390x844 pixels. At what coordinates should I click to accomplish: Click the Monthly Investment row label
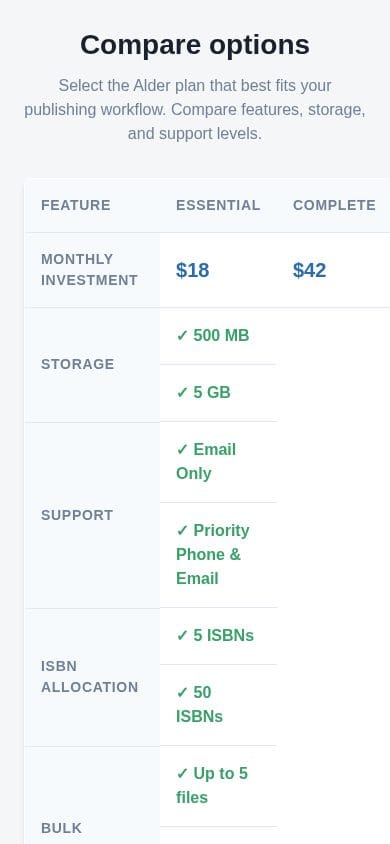coord(89,270)
